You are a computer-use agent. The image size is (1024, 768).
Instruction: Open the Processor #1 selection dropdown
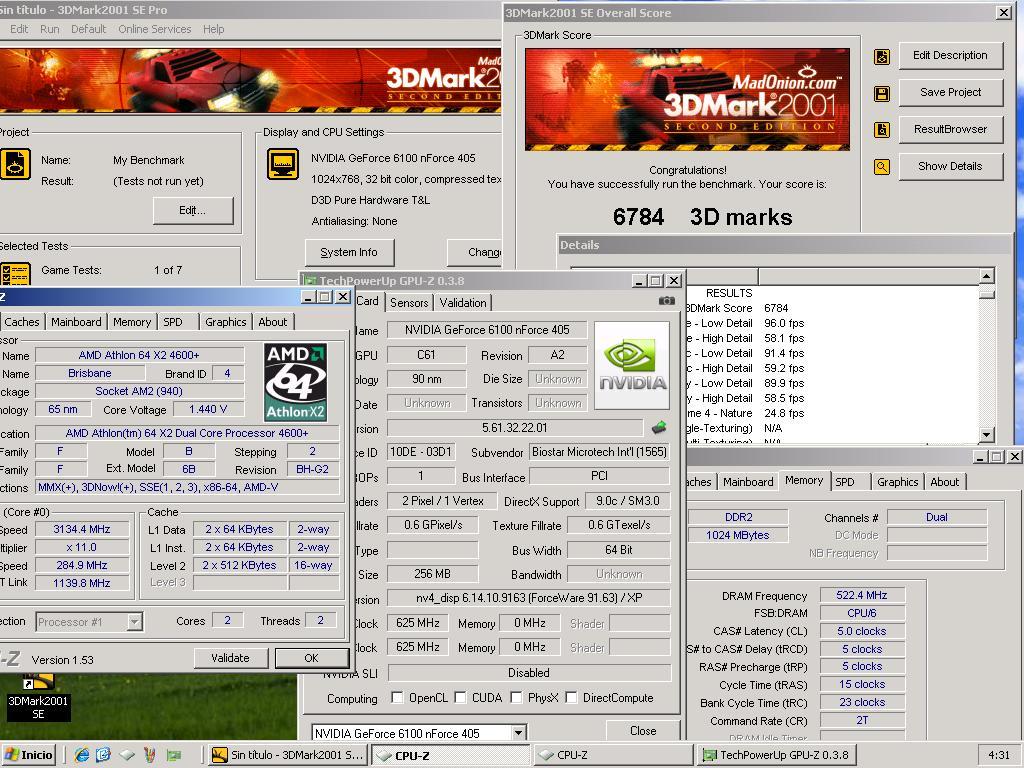click(135, 622)
